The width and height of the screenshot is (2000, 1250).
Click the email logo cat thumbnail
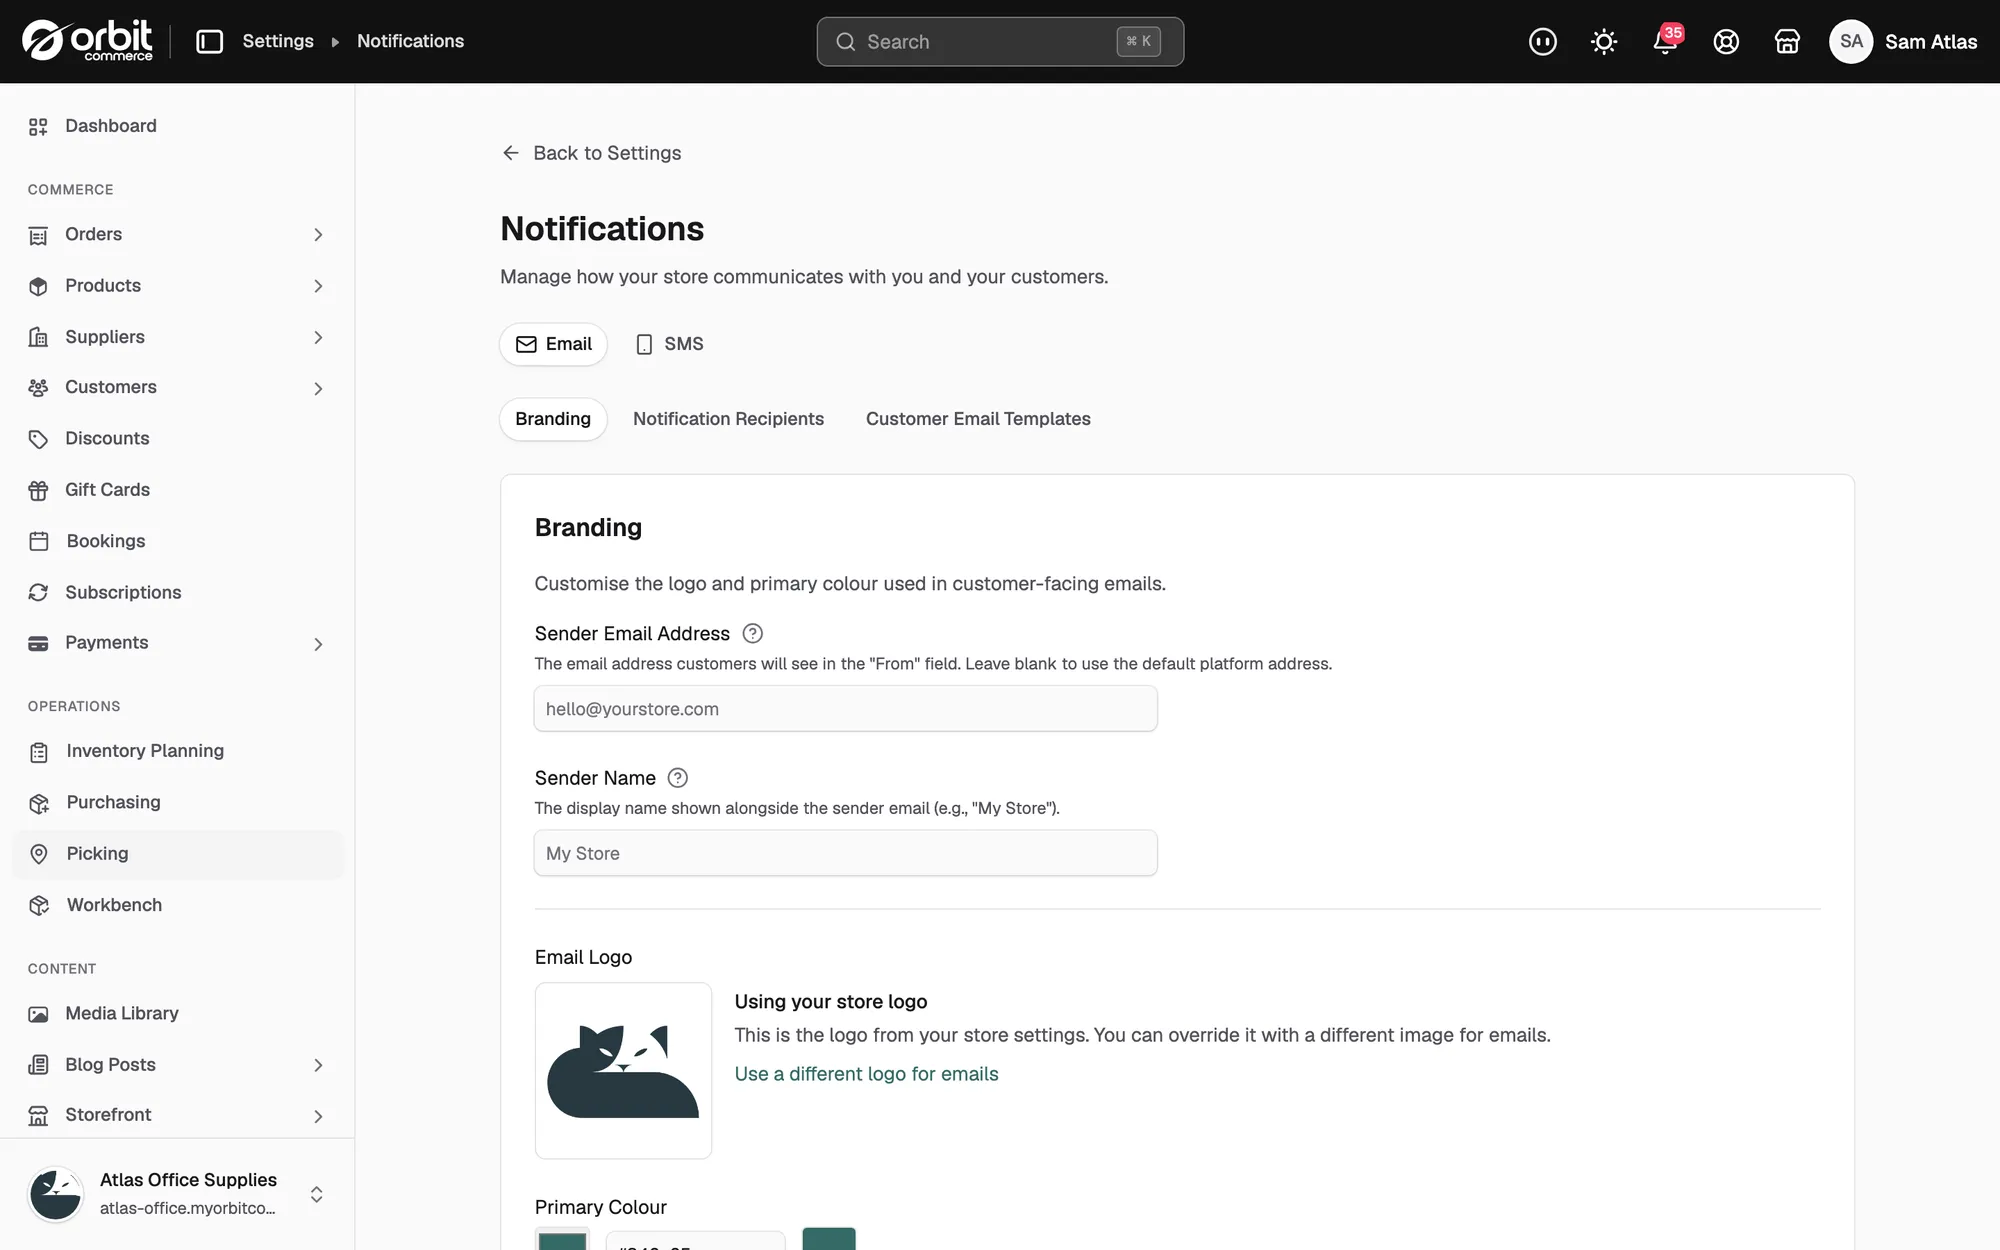click(623, 1071)
